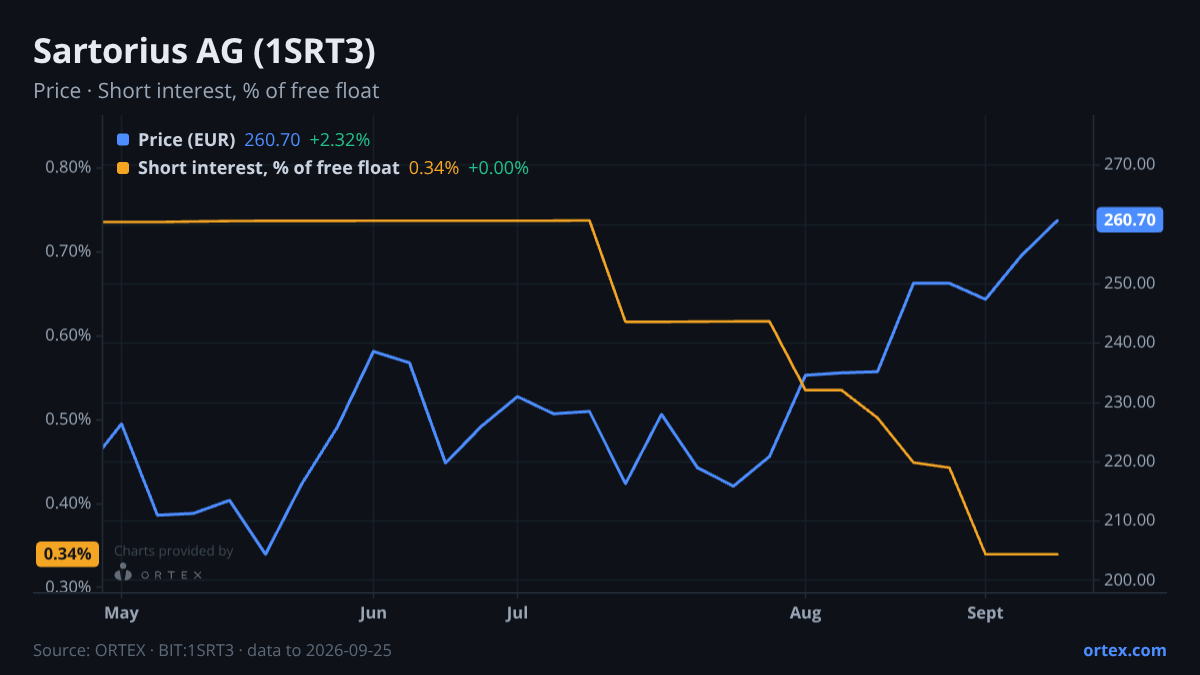1200x675 pixels.
Task: Click the ORTEX logo icon
Action: coord(123,572)
